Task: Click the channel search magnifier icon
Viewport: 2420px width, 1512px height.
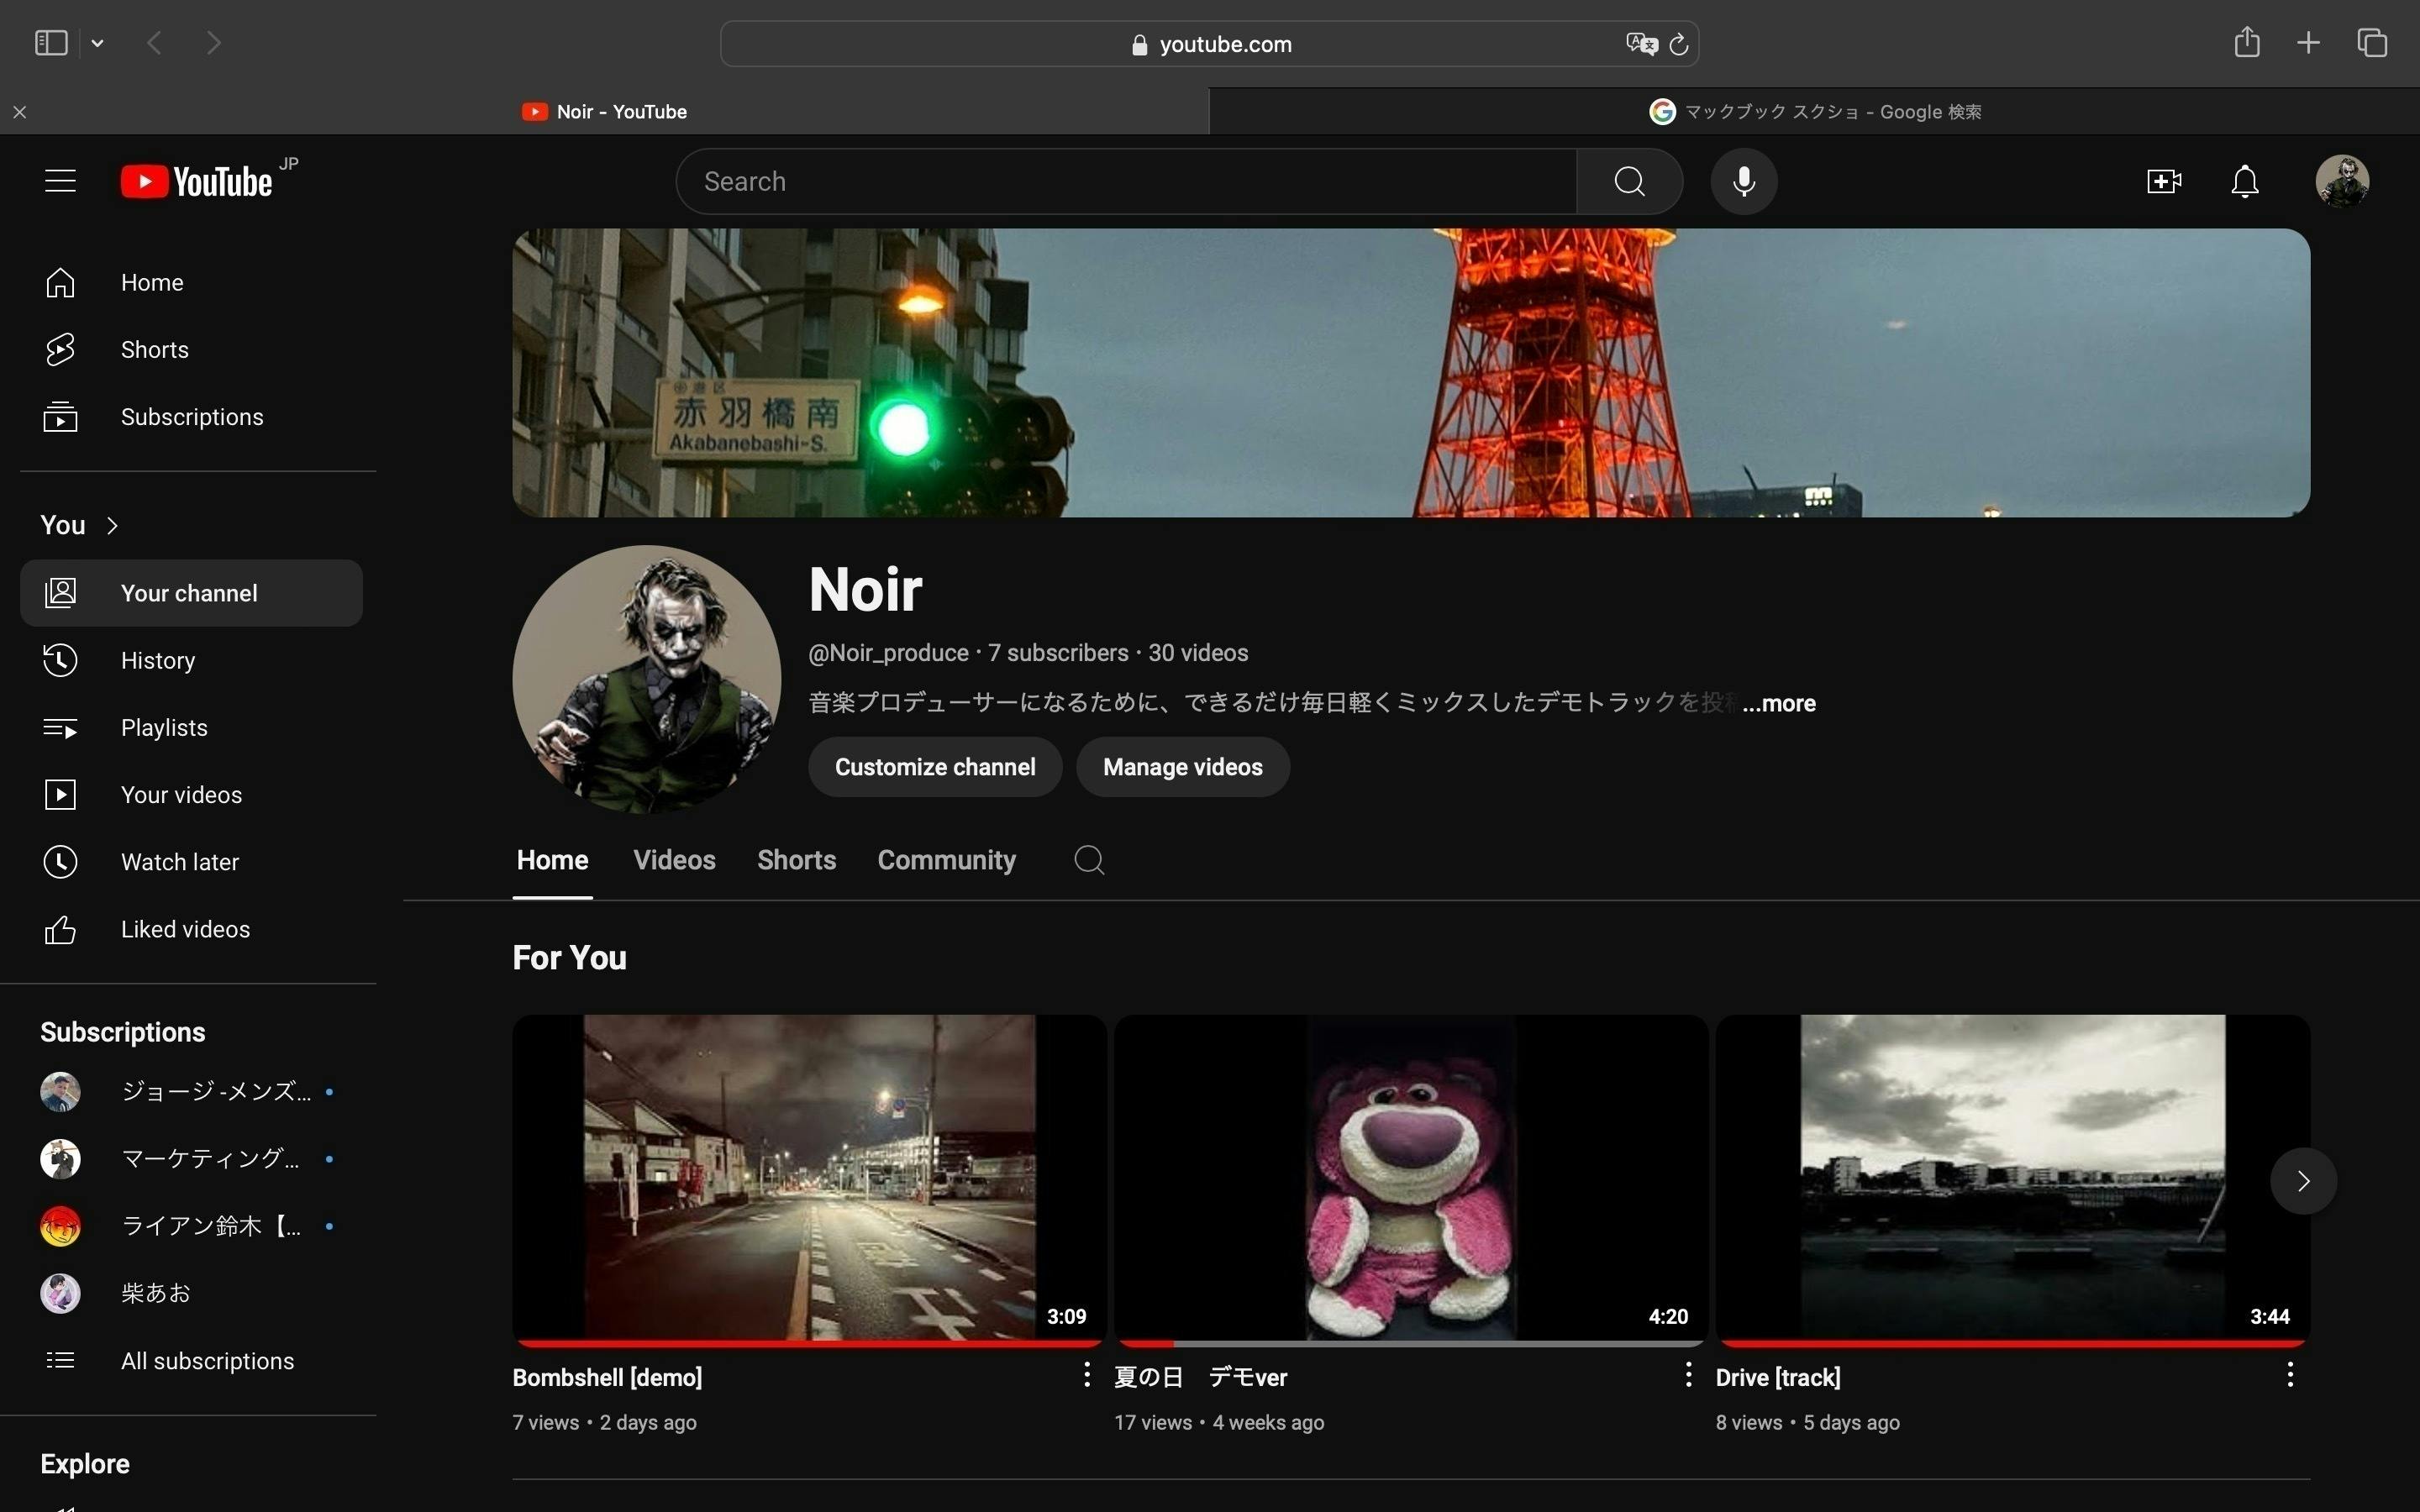Action: coord(1089,860)
